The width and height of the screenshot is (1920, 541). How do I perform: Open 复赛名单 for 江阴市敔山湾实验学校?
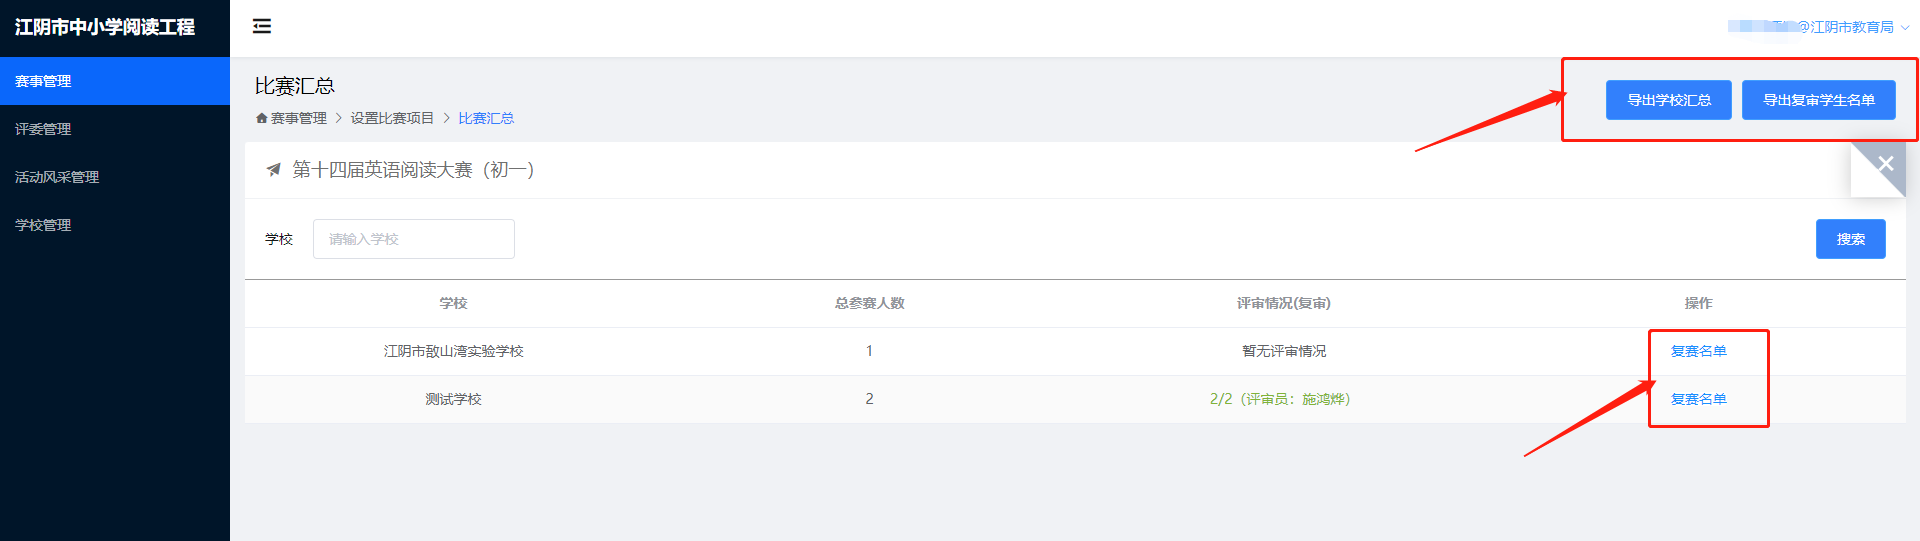[x=1698, y=351]
